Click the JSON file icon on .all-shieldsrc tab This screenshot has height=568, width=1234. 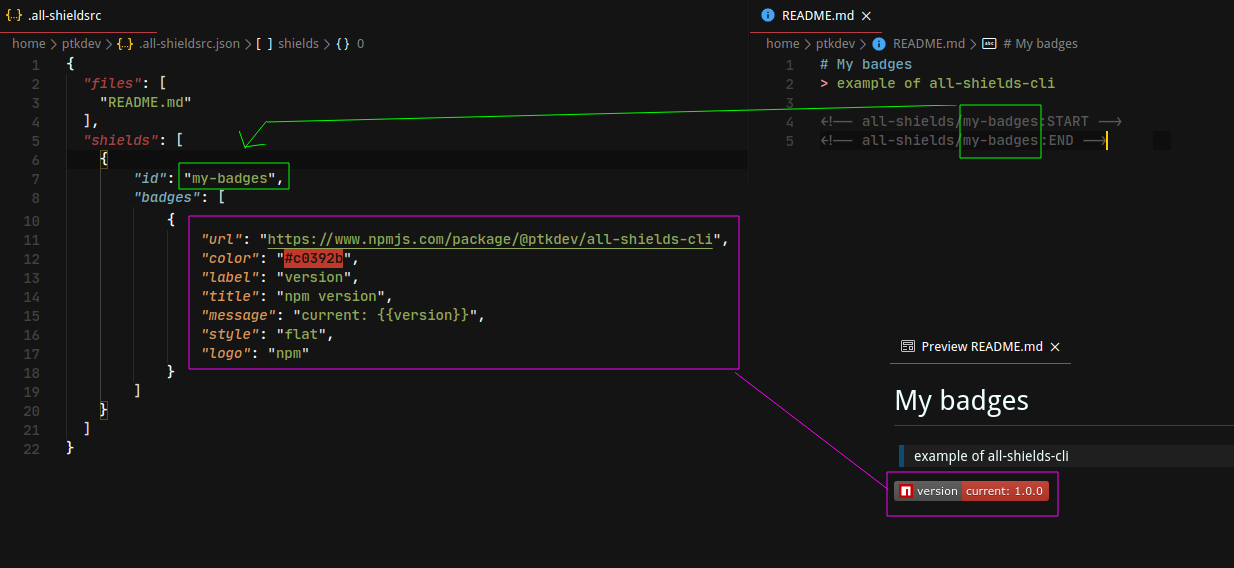coord(14,16)
